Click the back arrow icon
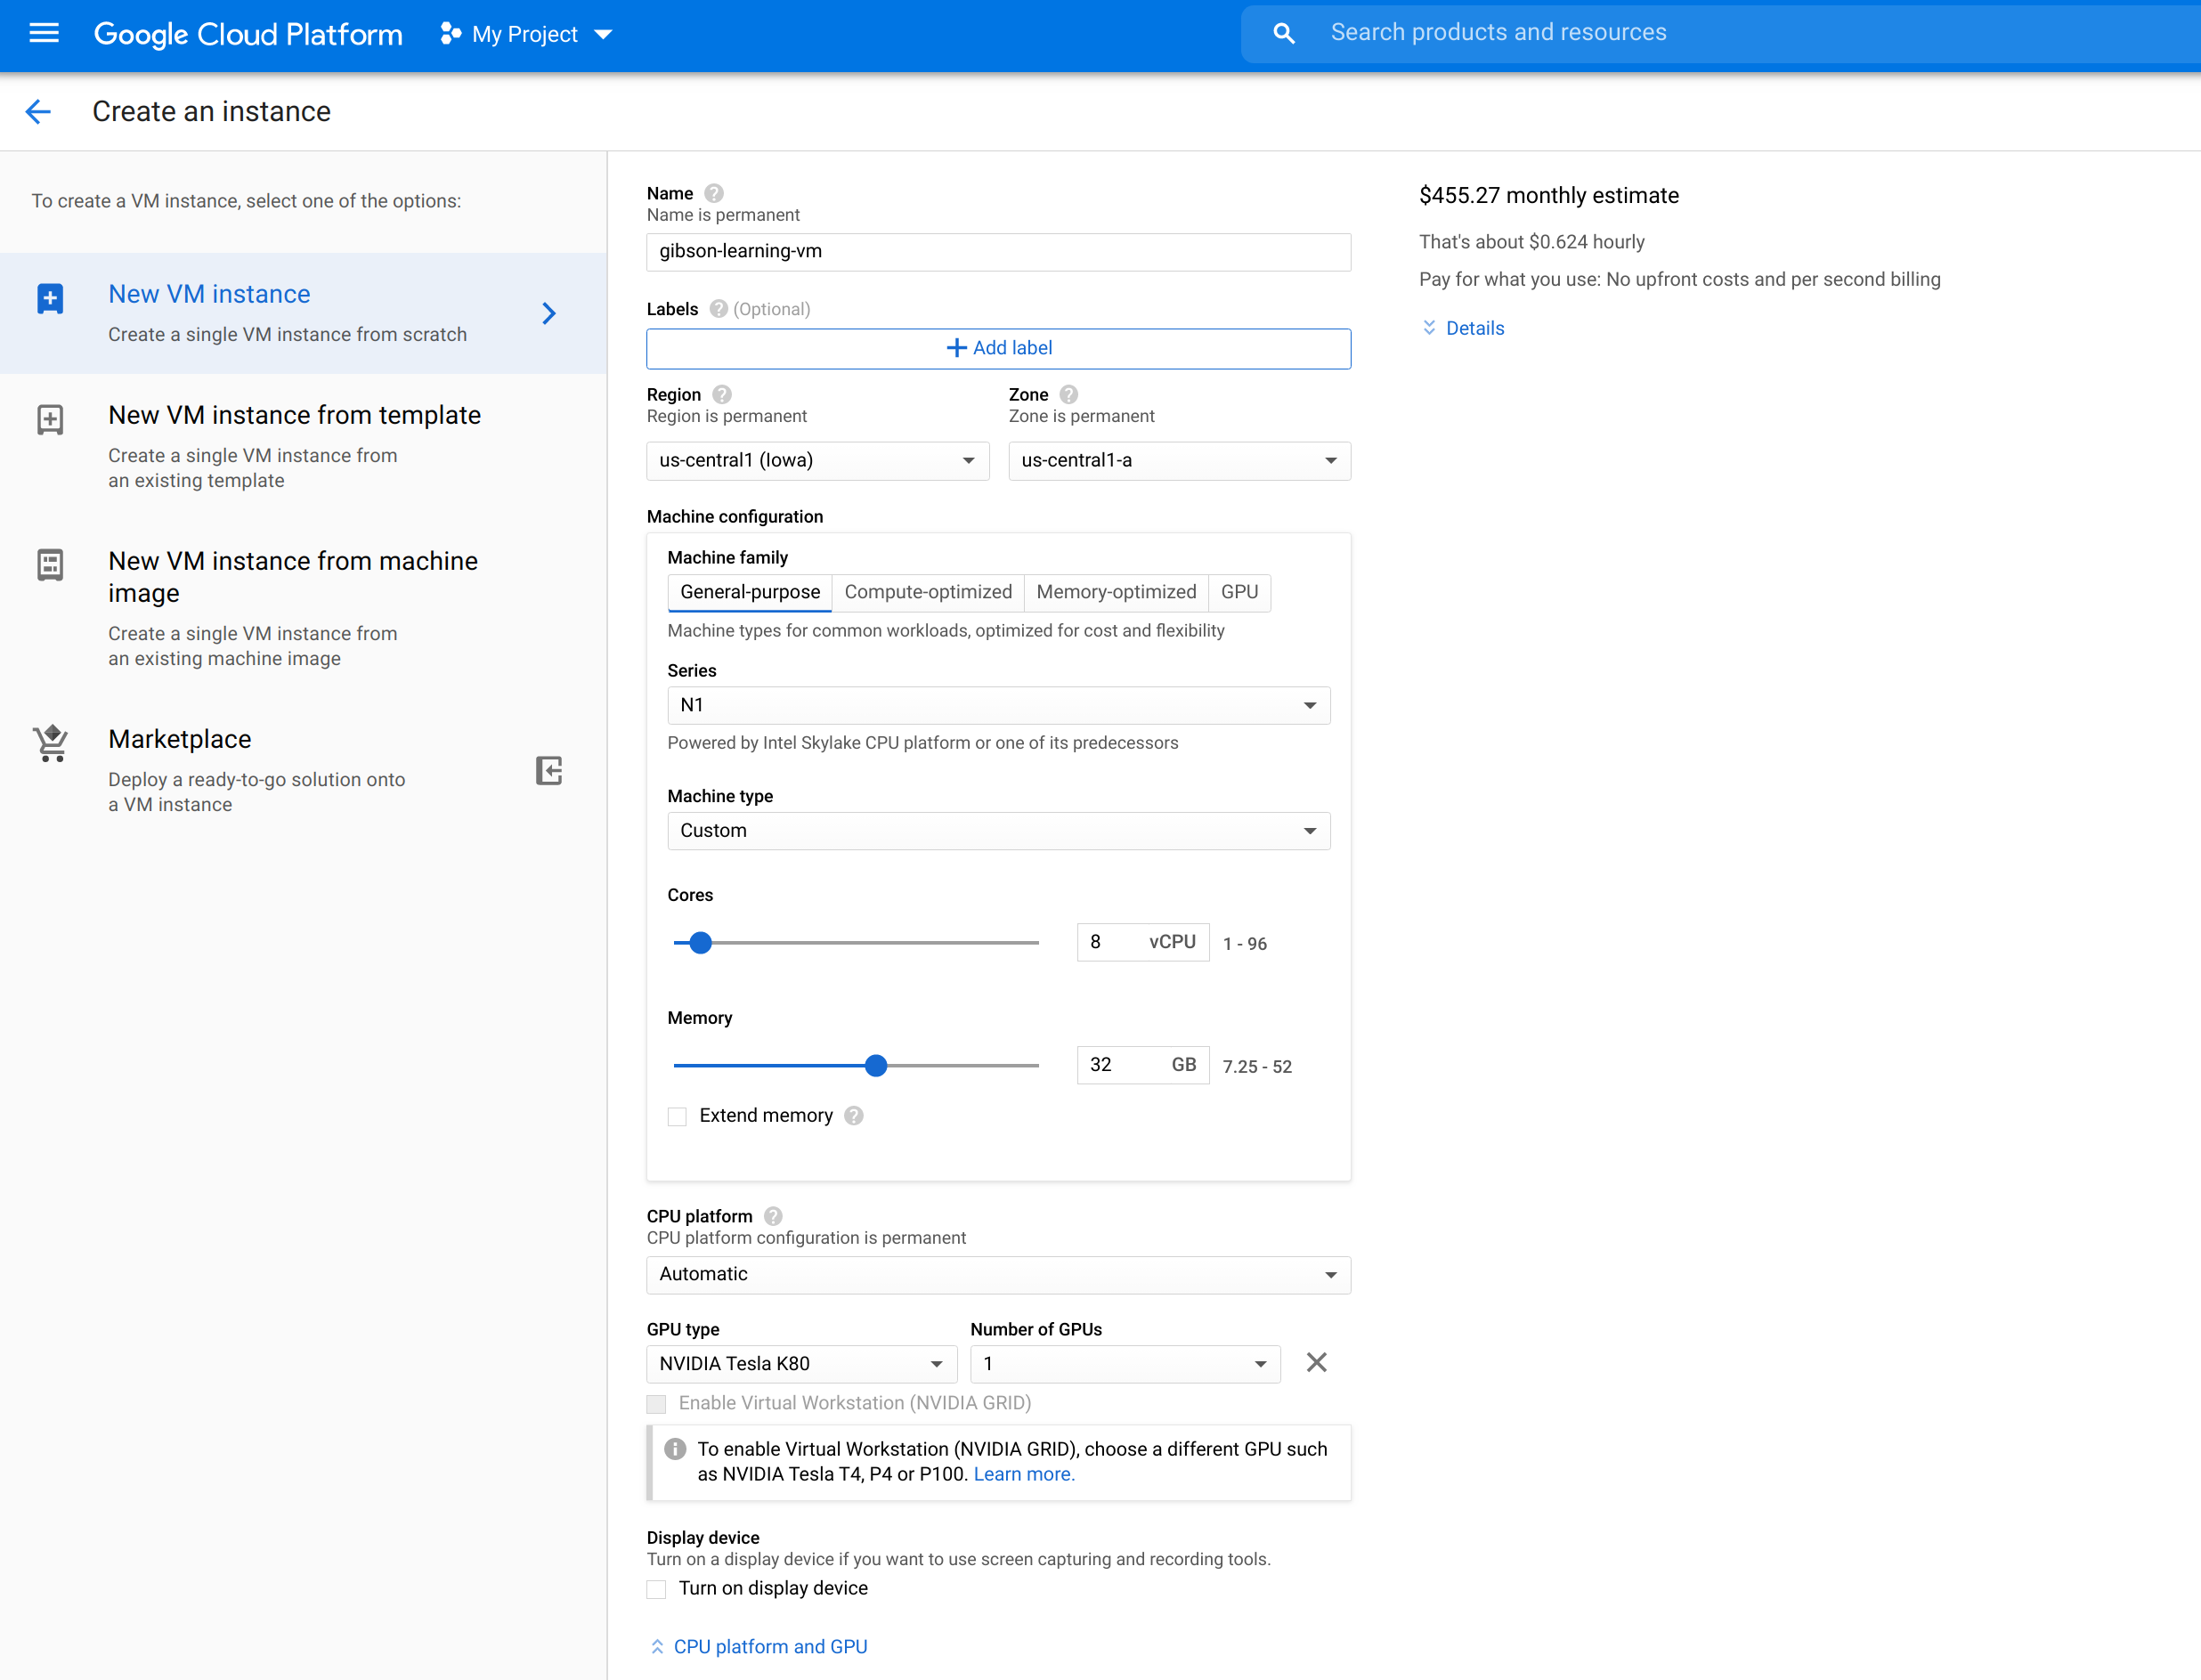Viewport: 2201px width, 1680px height. pos(38,111)
